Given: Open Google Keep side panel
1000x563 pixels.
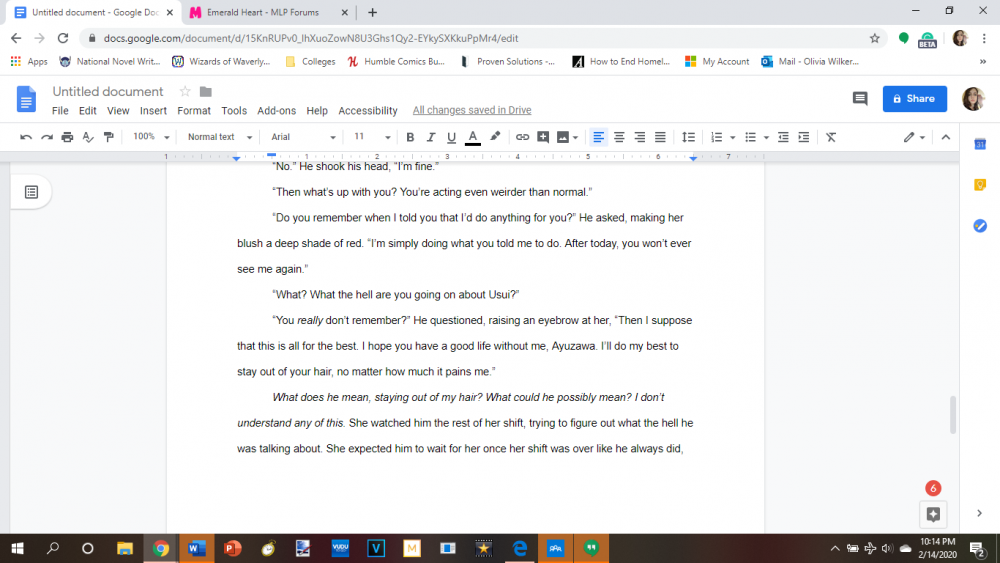Looking at the screenshot, I should [980, 185].
